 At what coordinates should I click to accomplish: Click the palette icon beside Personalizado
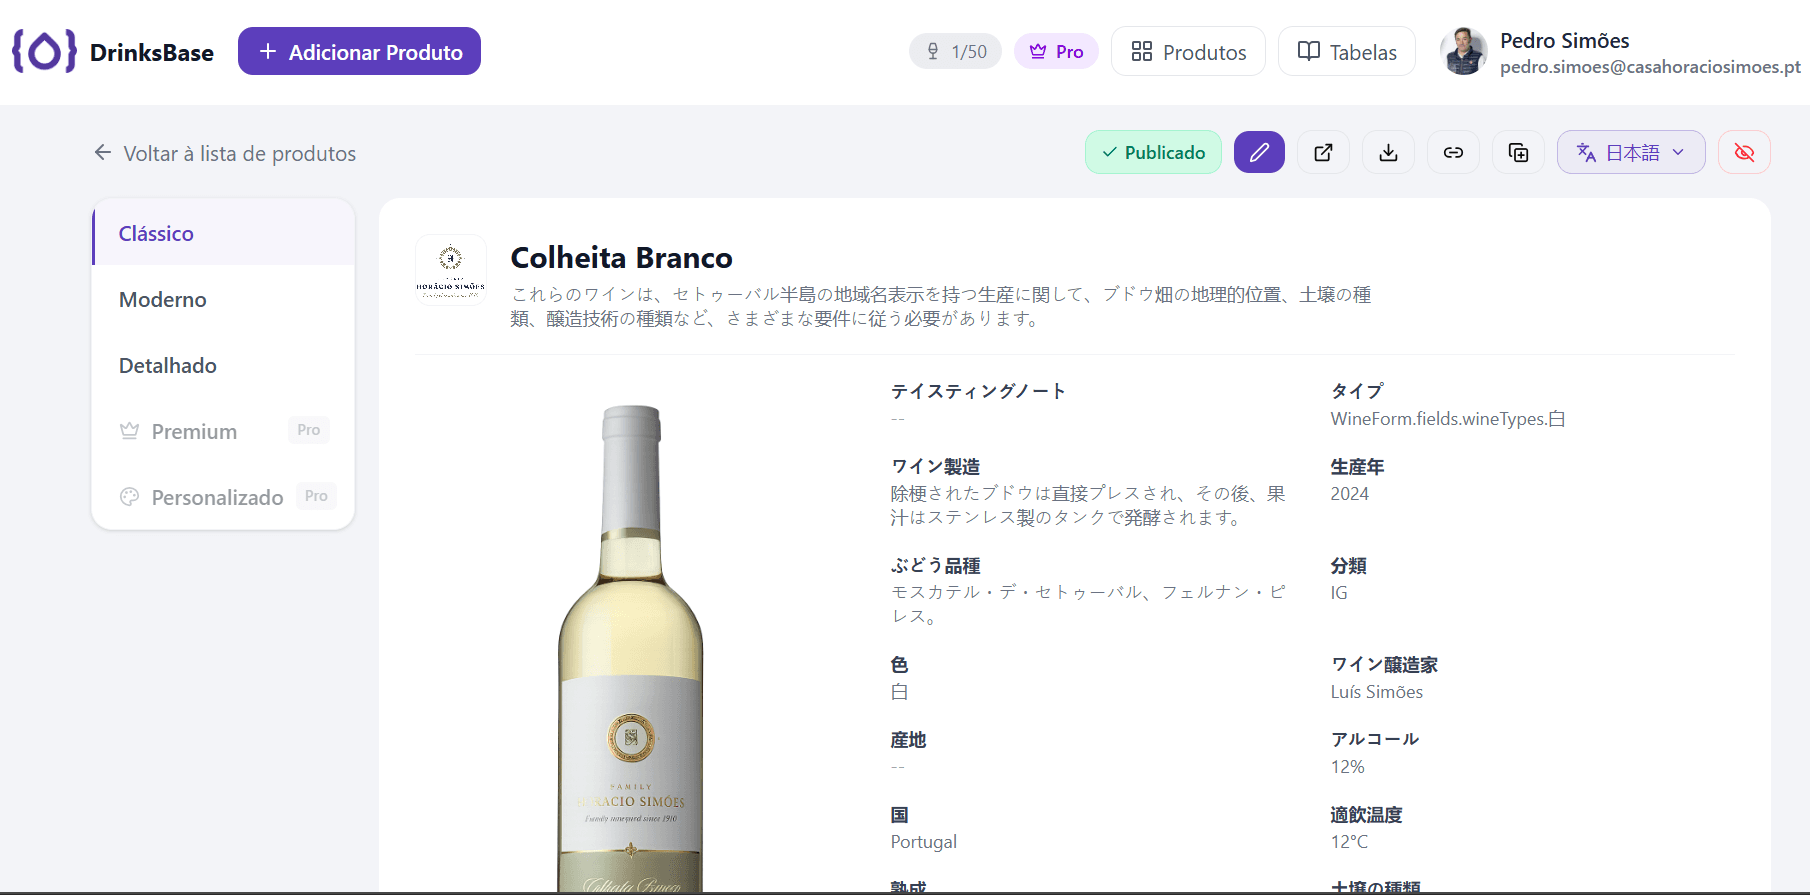click(x=129, y=497)
